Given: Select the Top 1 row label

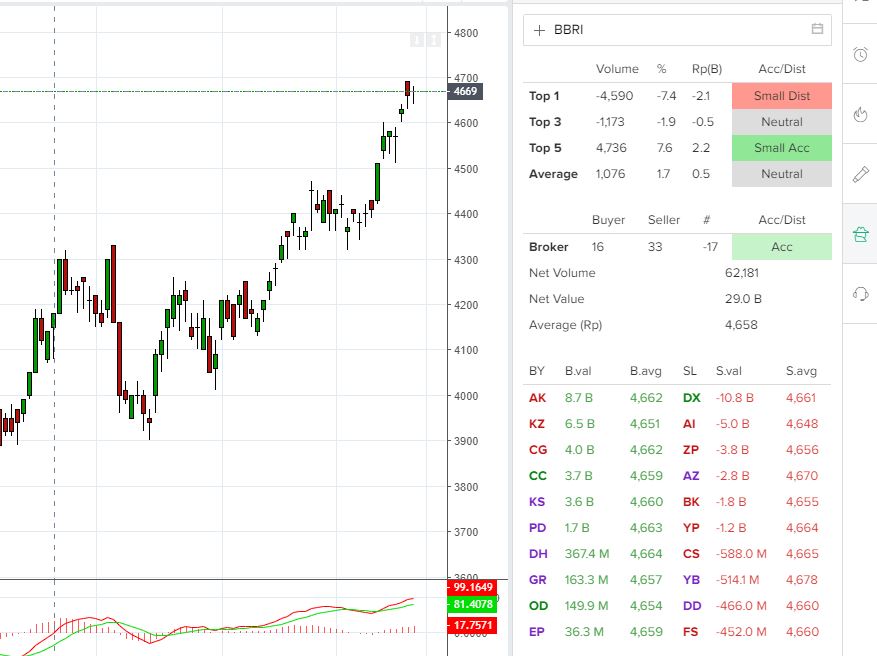Looking at the screenshot, I should pyautogui.click(x=544, y=96).
